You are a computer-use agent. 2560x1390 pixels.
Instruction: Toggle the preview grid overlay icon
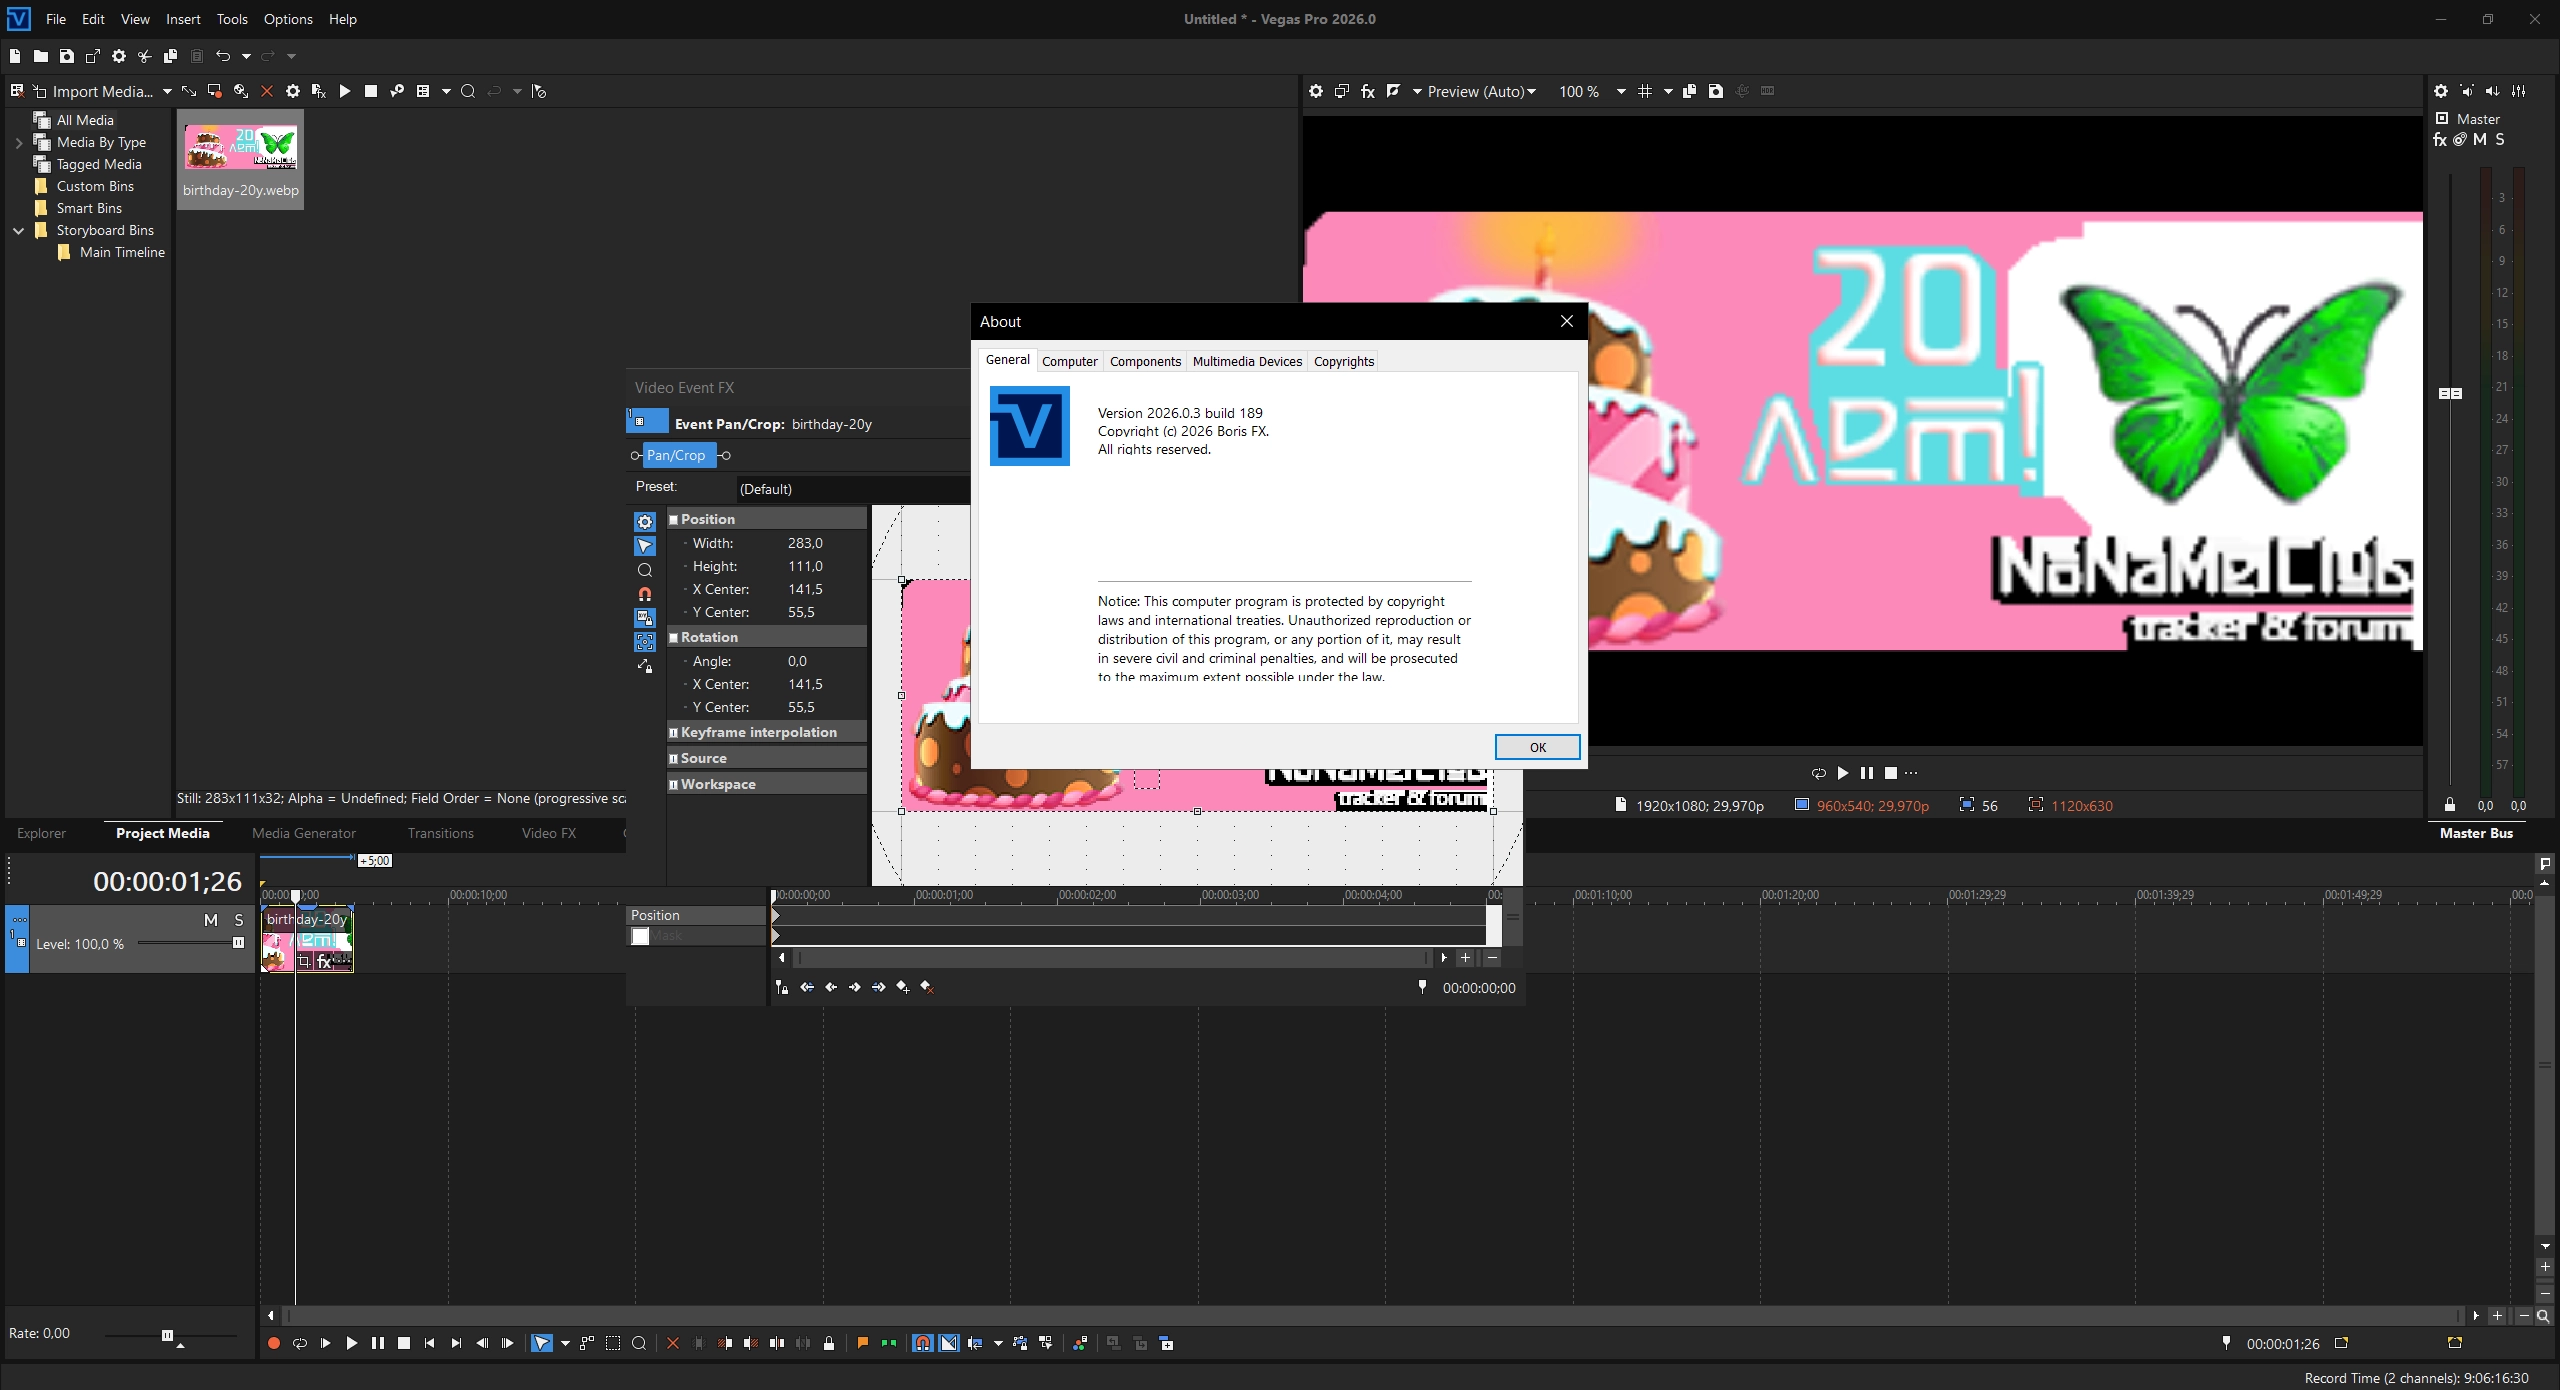coord(1645,91)
